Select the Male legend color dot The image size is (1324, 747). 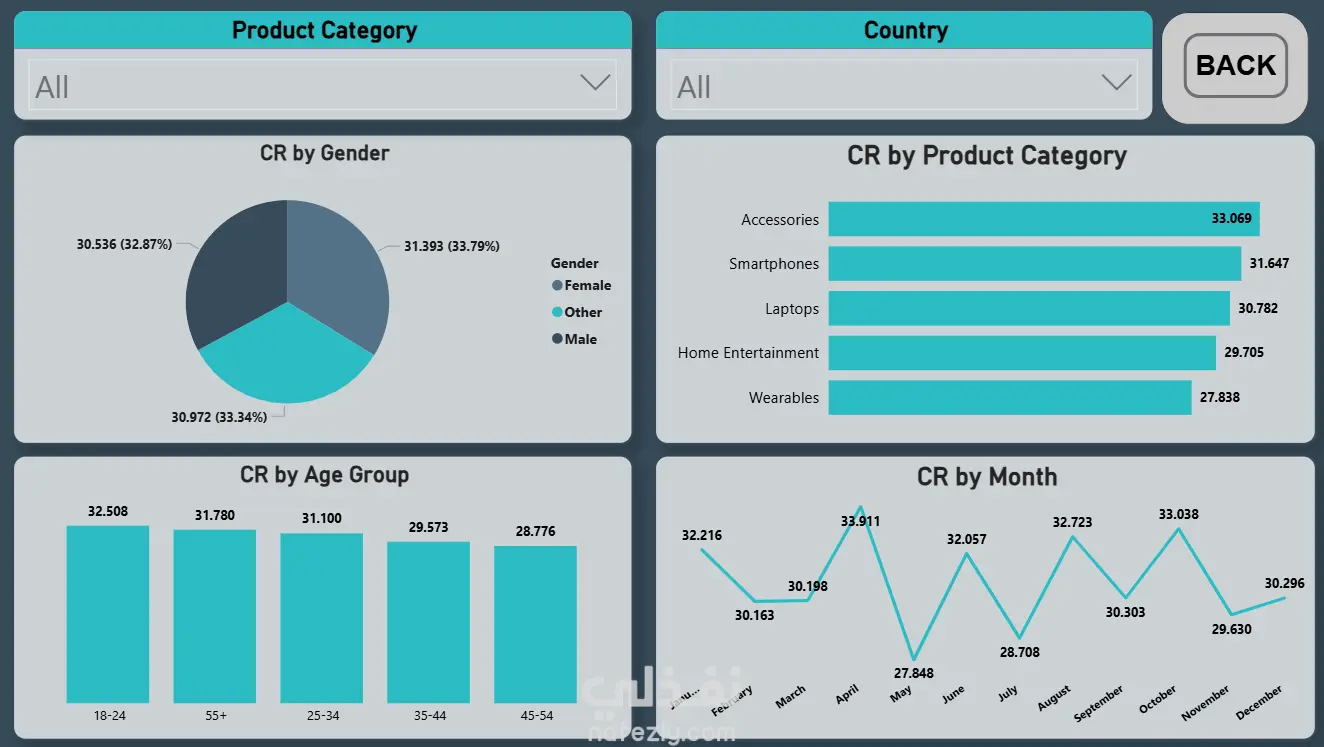557,339
